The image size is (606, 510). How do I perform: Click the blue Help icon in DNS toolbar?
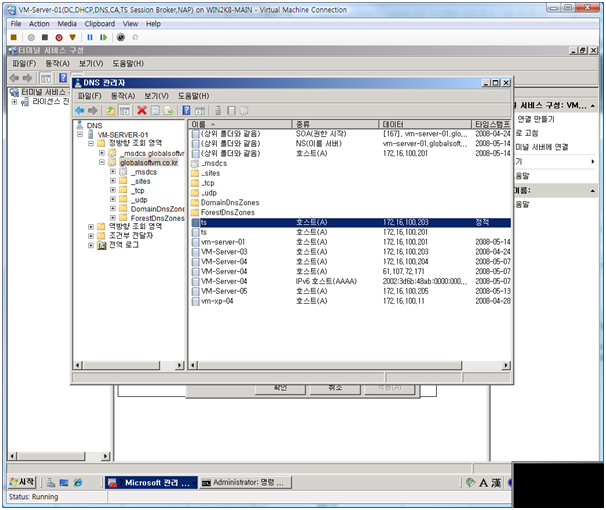point(186,110)
